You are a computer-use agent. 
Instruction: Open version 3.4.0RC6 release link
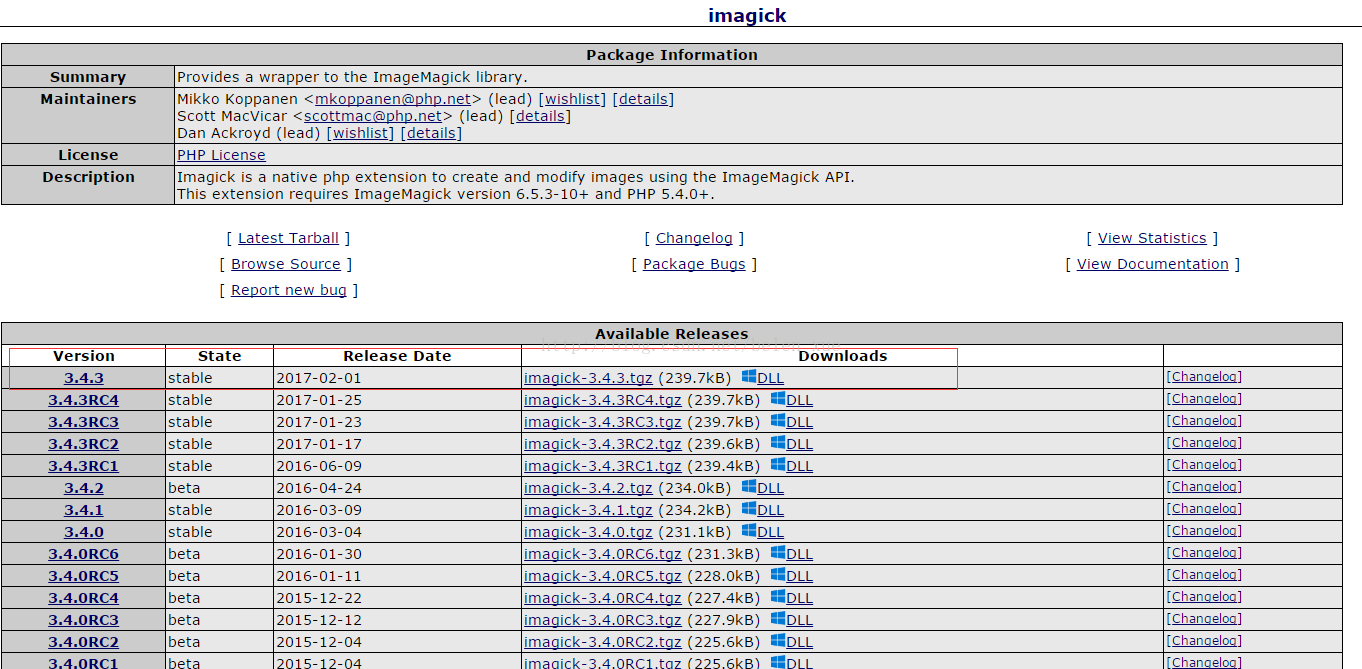[x=84, y=554]
